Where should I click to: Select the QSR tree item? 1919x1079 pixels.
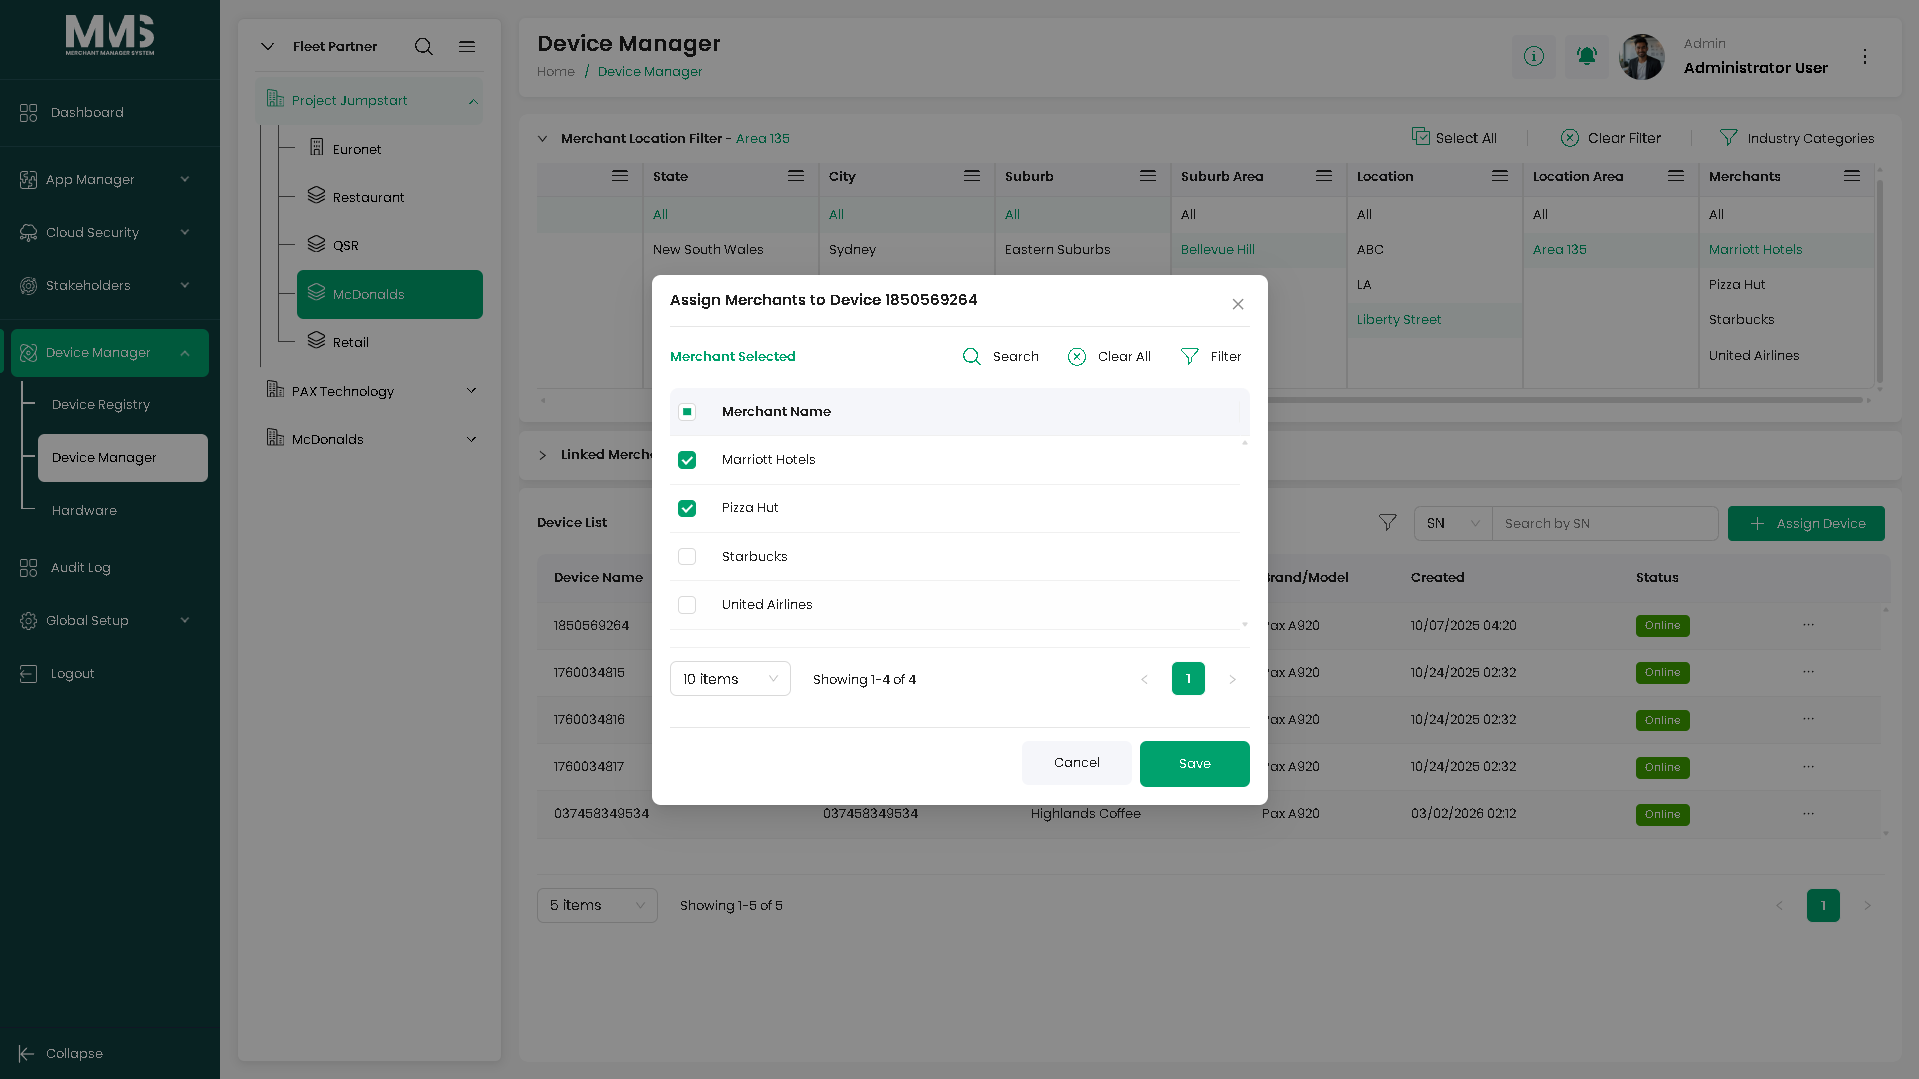(x=345, y=245)
